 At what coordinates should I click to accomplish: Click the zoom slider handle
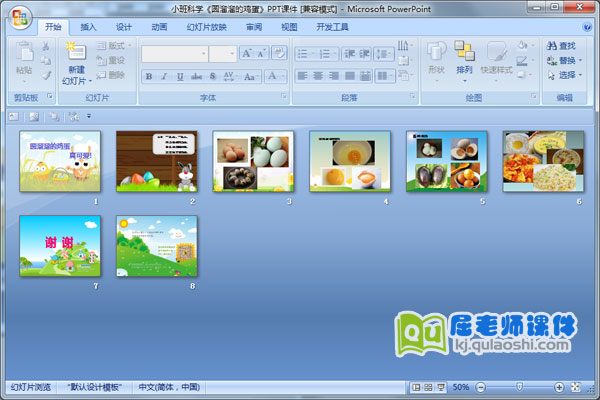point(519,387)
